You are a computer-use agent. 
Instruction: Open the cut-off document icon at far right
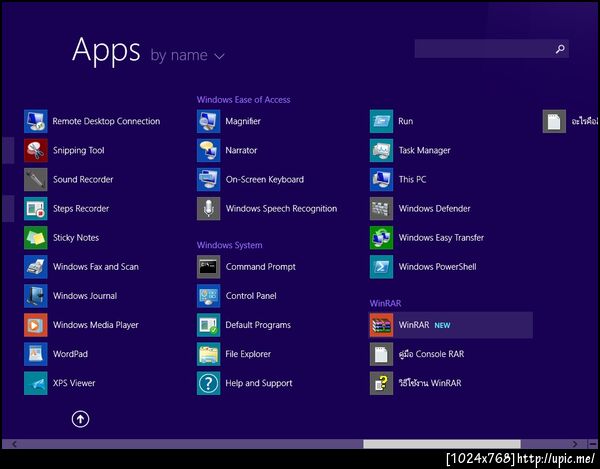click(x=554, y=121)
